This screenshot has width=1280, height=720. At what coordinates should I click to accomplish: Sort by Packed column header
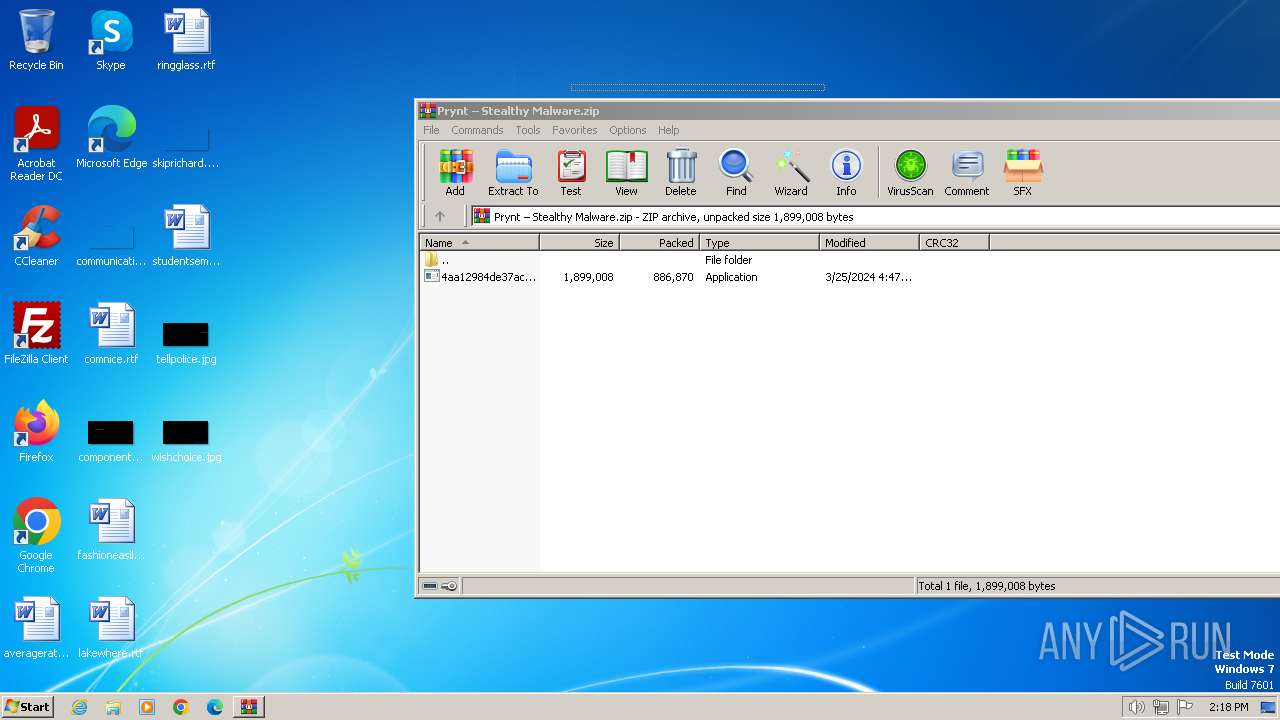click(x=660, y=243)
